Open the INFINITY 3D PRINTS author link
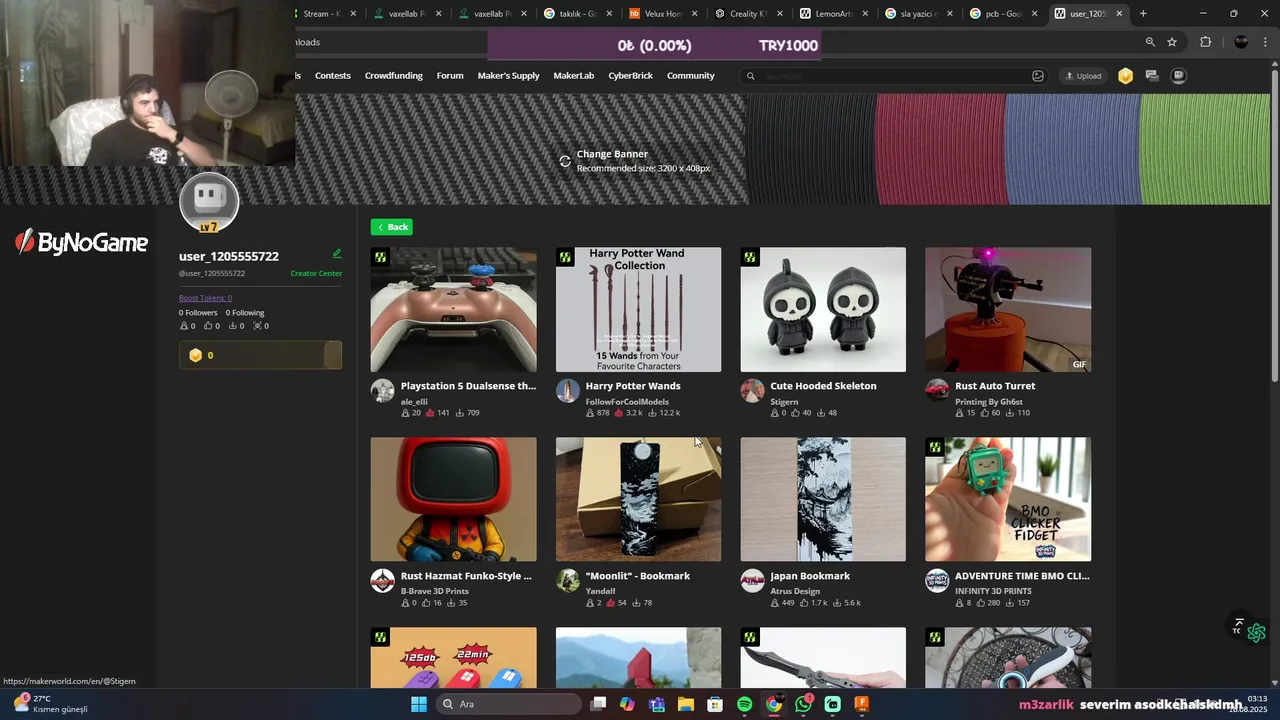The width and height of the screenshot is (1280, 720). click(x=993, y=591)
